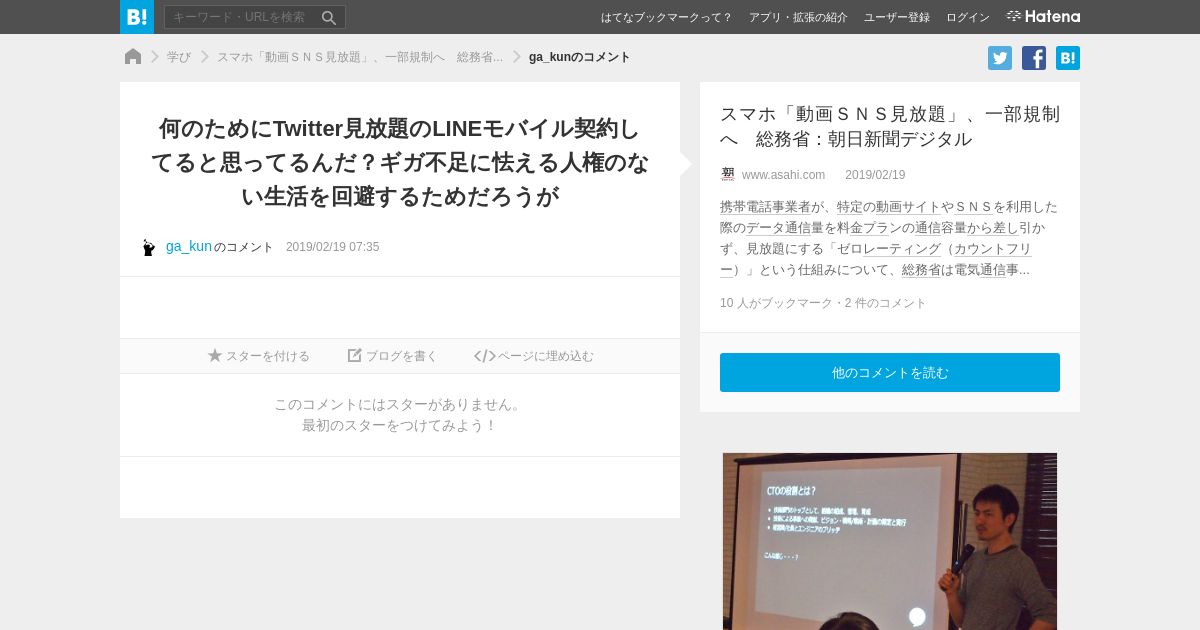Image resolution: width=1200 pixels, height=630 pixels.
Task: Click the Hatena Bookmark B! logo
Action: 137,17
